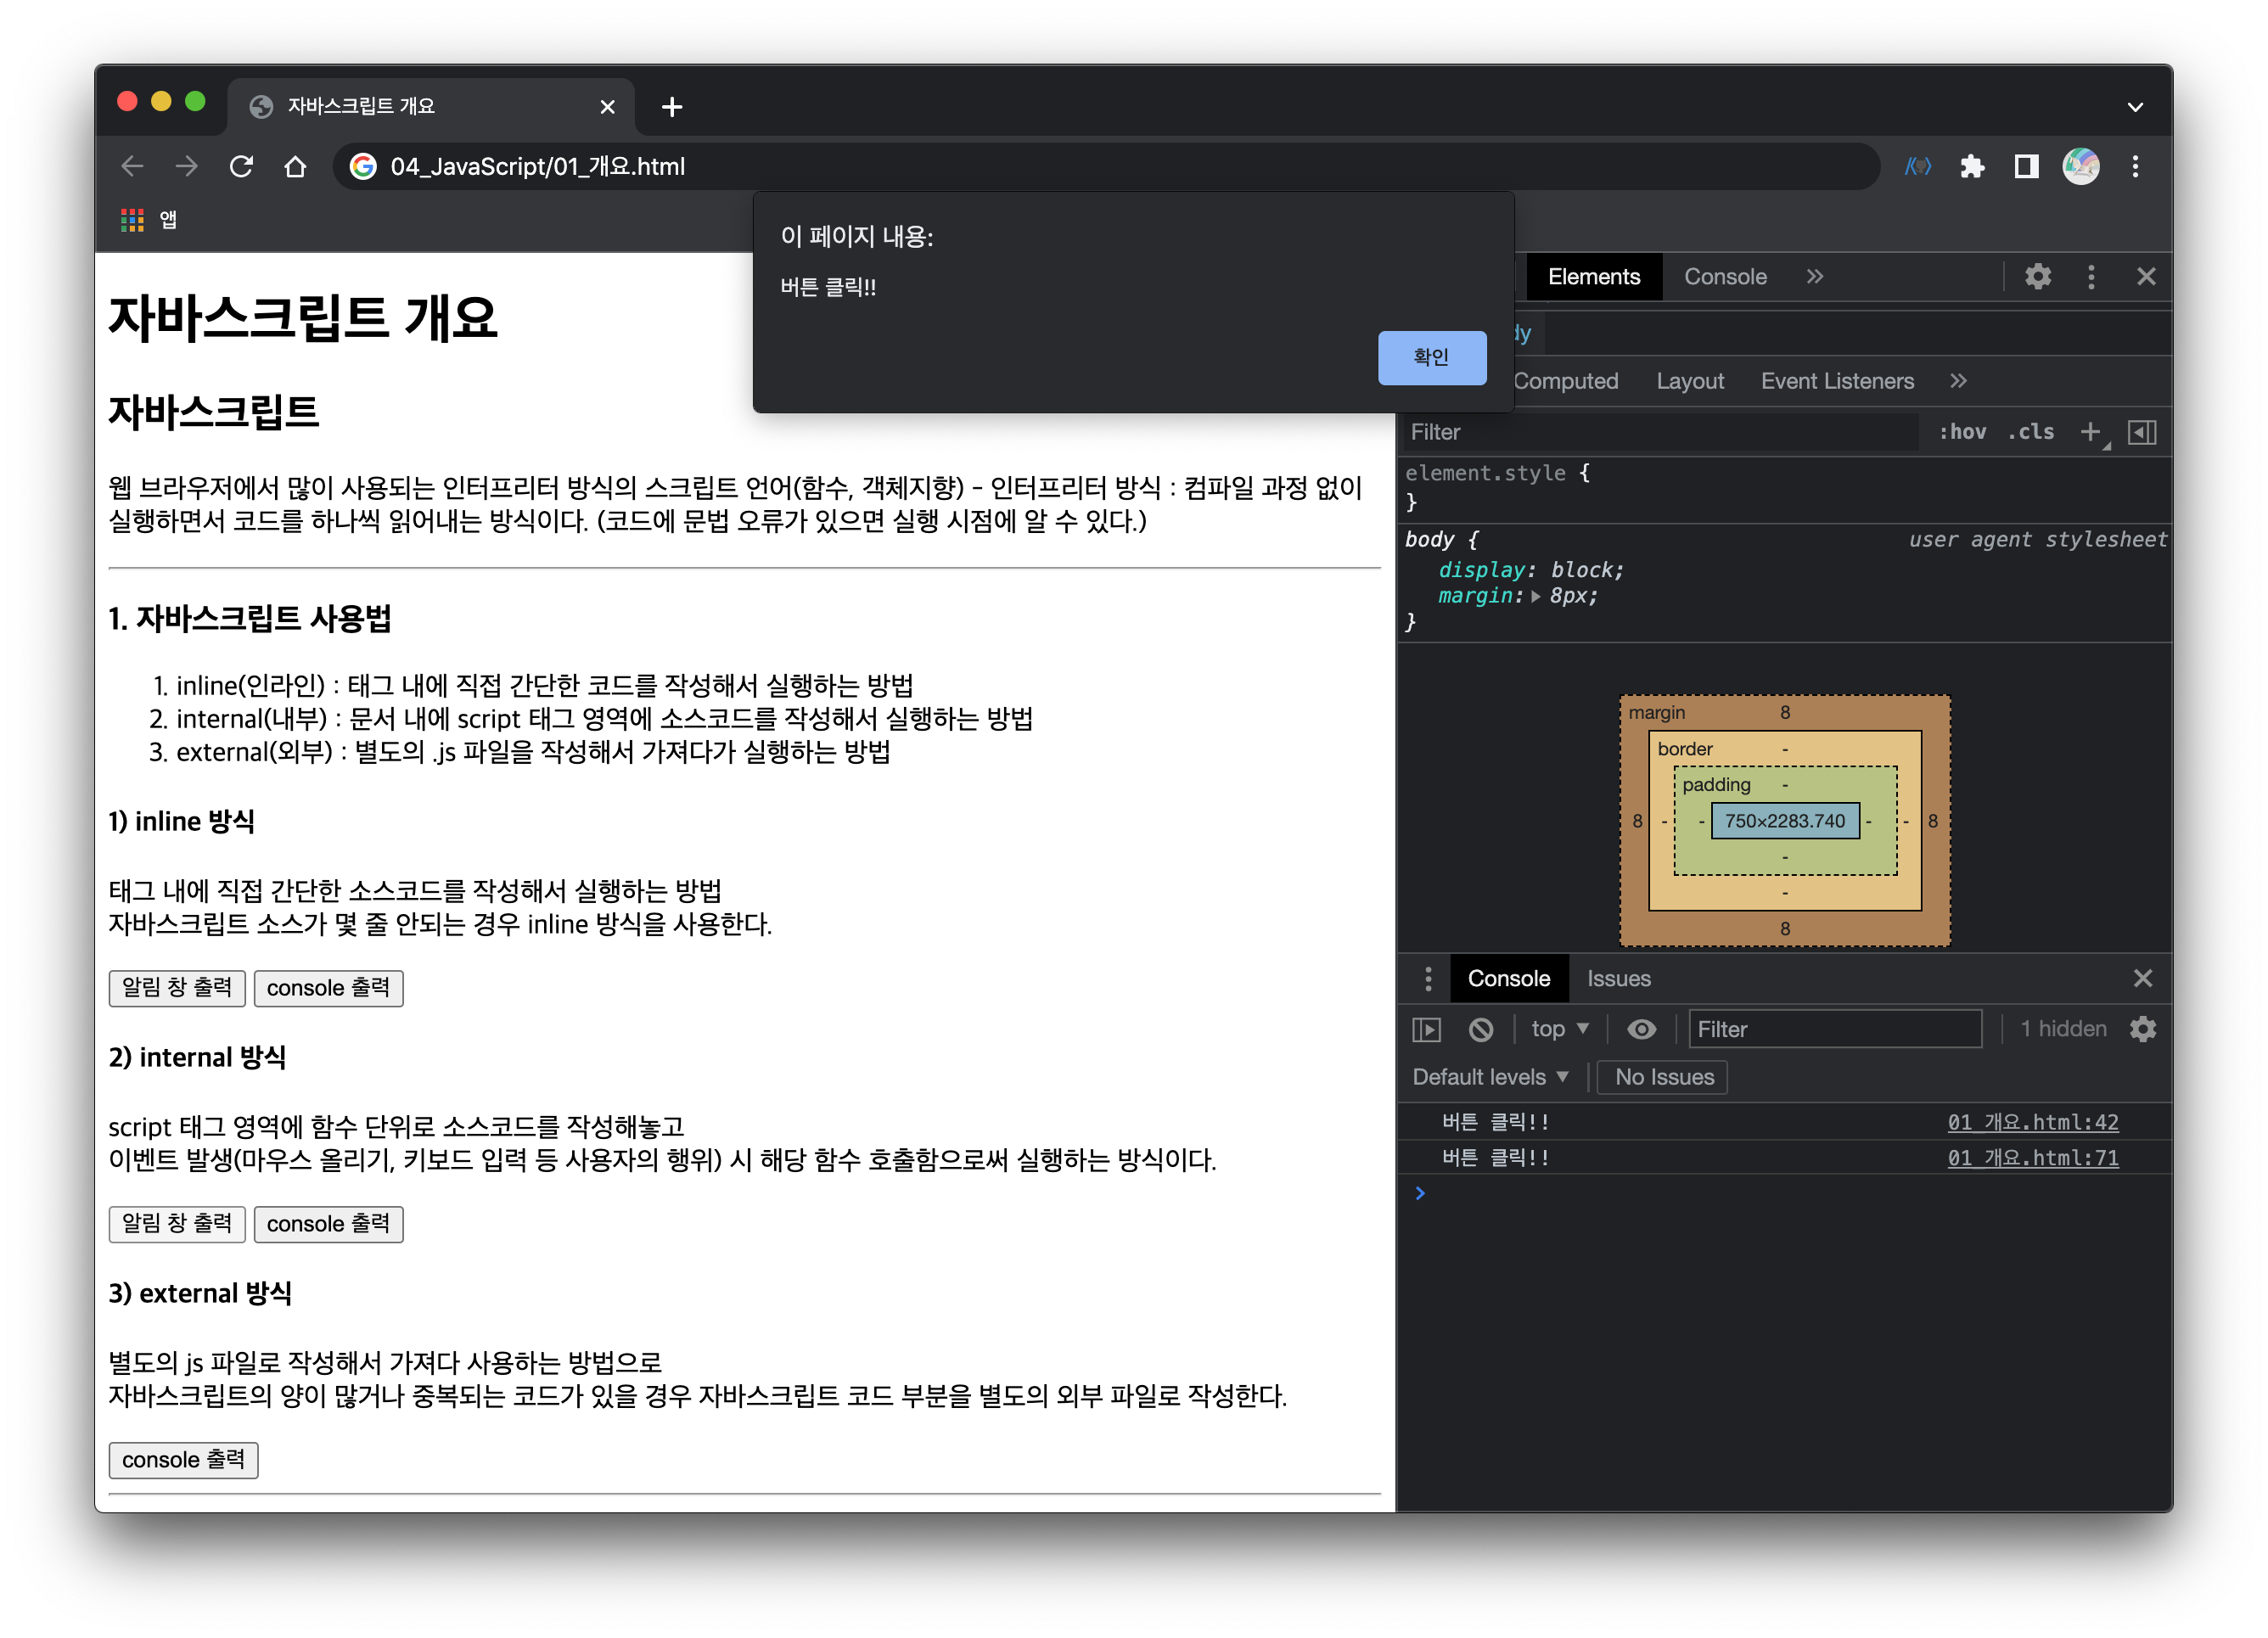Open DevTools settings gear icon
2268x1638 pixels.
pos(2037,277)
